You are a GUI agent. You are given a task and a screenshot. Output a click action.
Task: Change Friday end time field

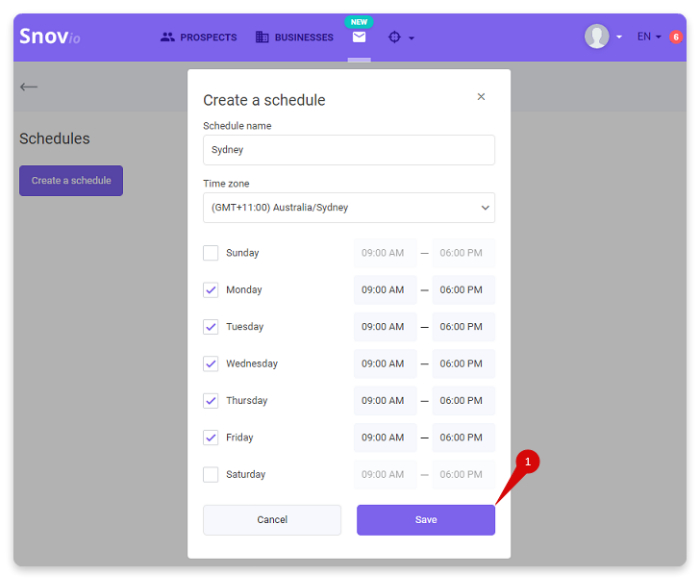click(463, 437)
